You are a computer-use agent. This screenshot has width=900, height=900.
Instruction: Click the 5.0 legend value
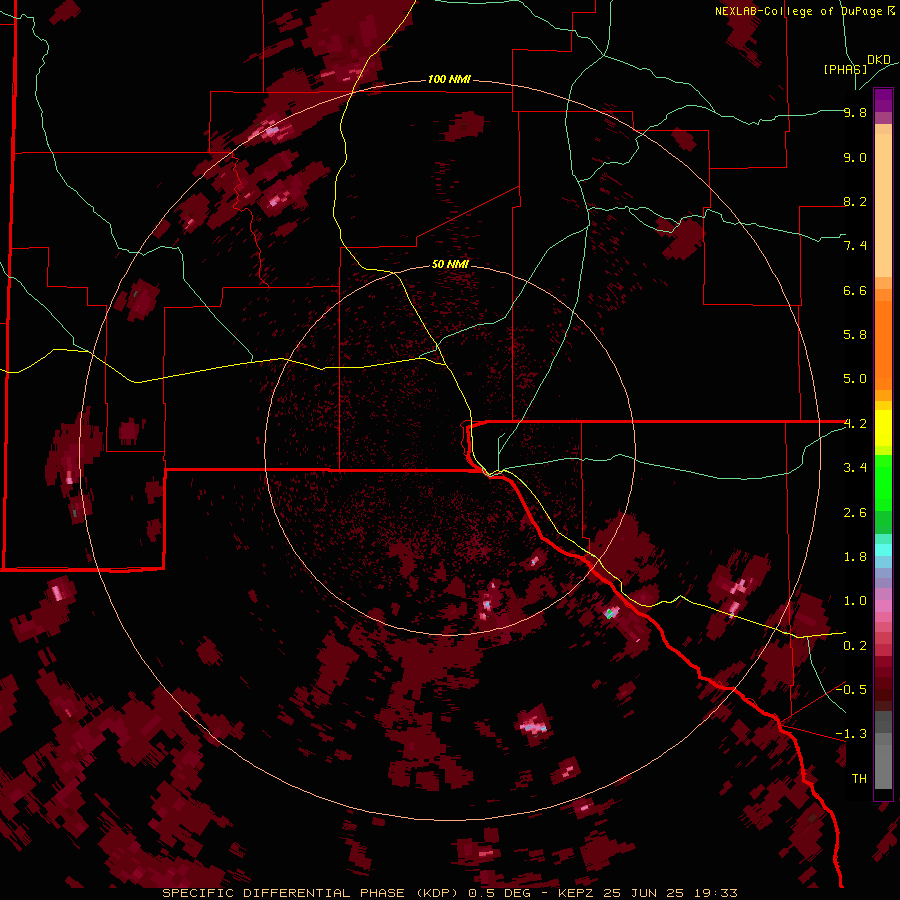pyautogui.click(x=855, y=379)
